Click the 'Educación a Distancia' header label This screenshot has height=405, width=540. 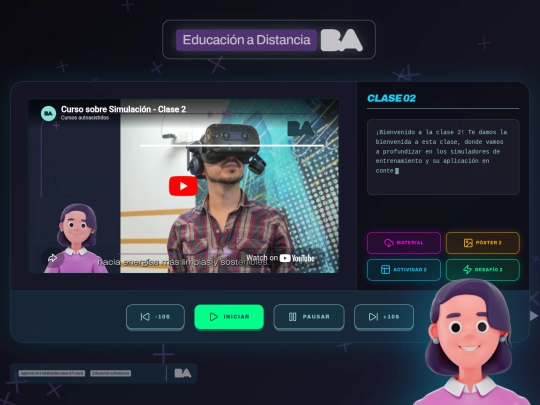tap(246, 40)
